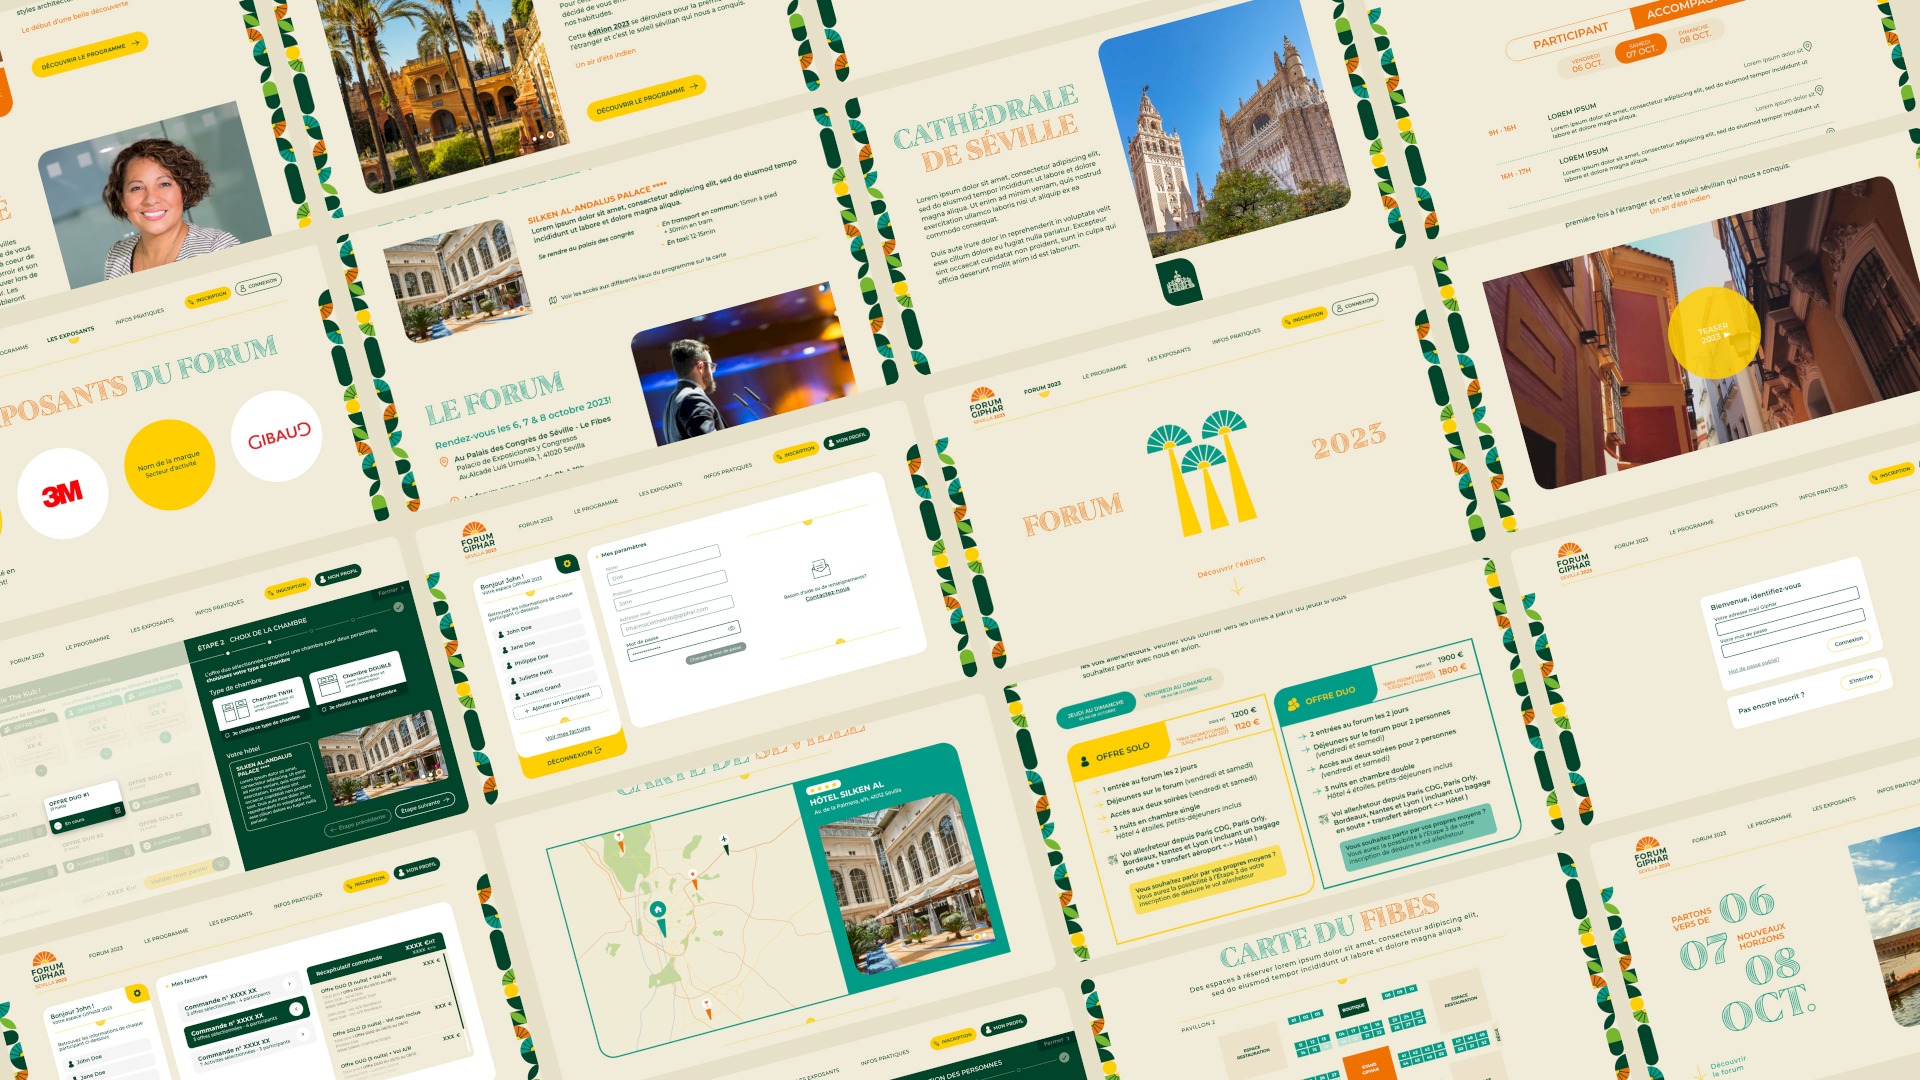Switch to JEUDI AU DIMANCHE tab
Screen dimensions: 1920x1080
click(x=1095, y=710)
